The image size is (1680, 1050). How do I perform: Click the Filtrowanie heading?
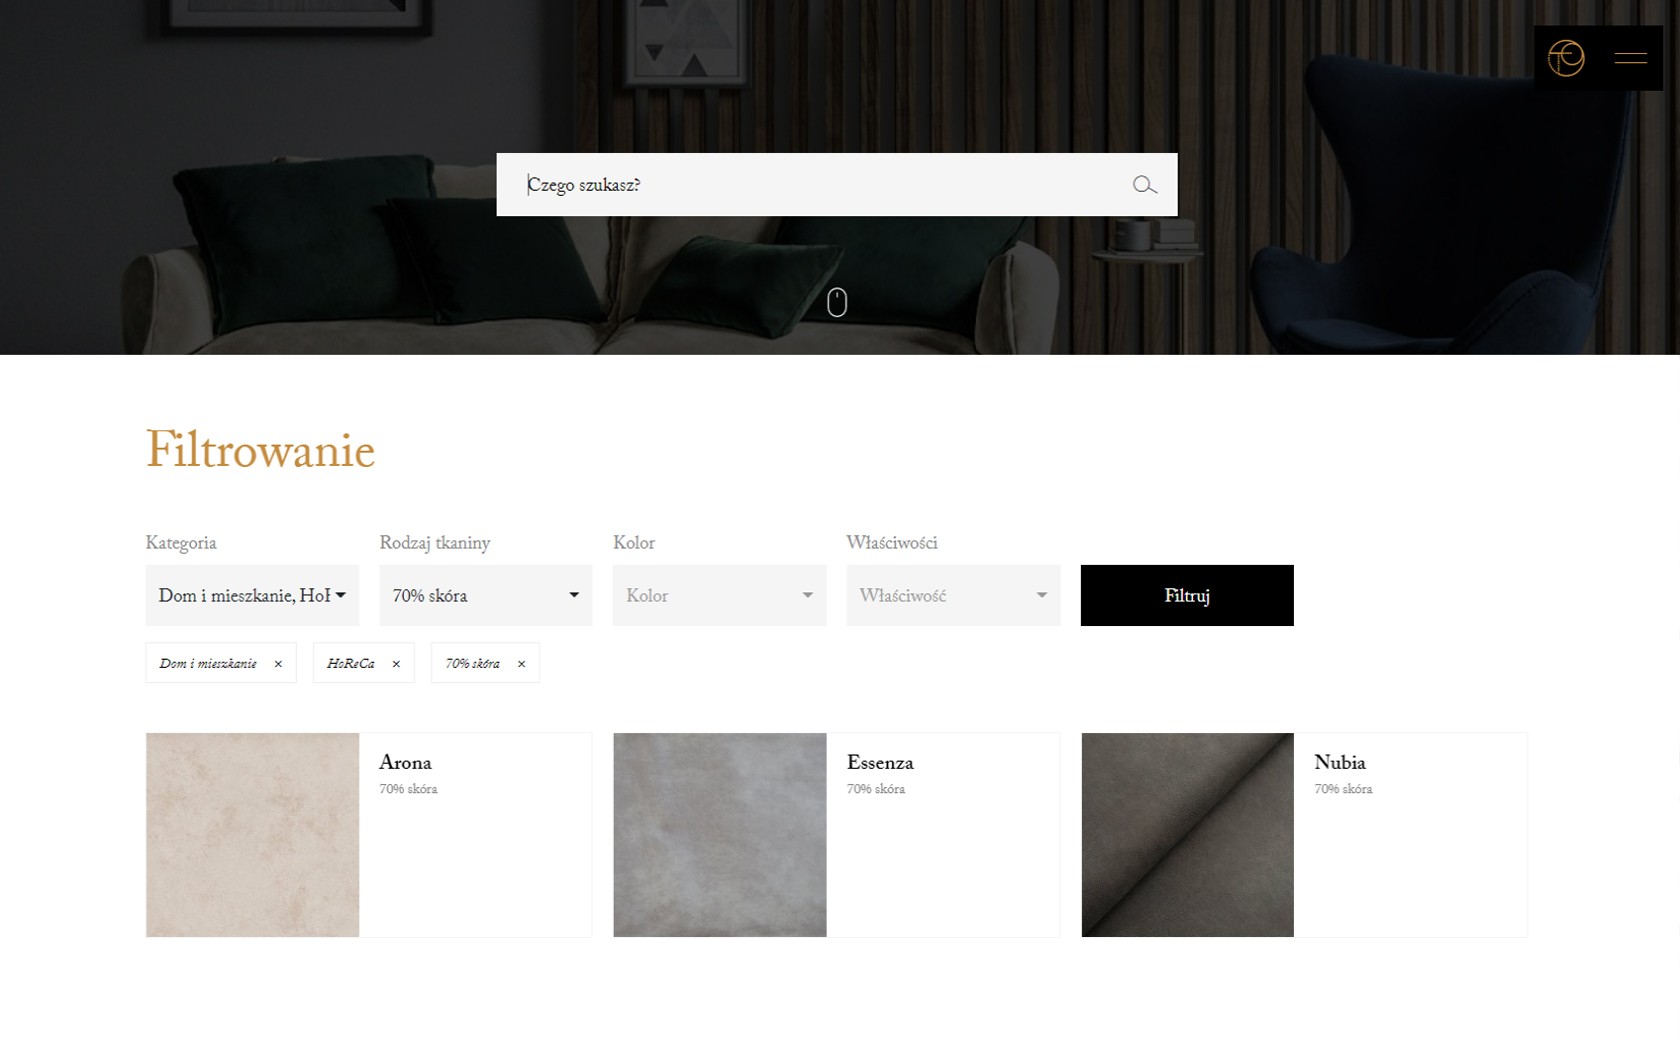point(260,450)
